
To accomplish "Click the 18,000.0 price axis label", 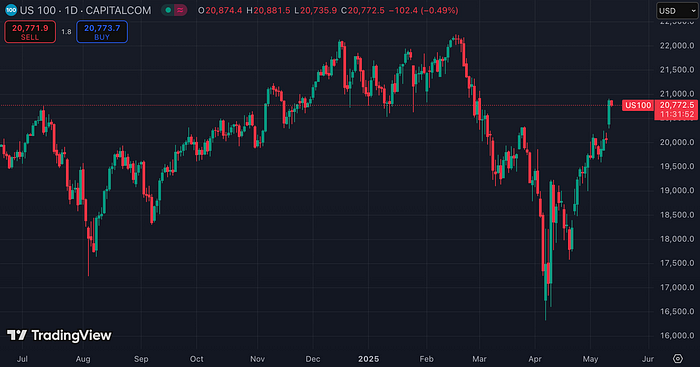I will click(x=677, y=239).
